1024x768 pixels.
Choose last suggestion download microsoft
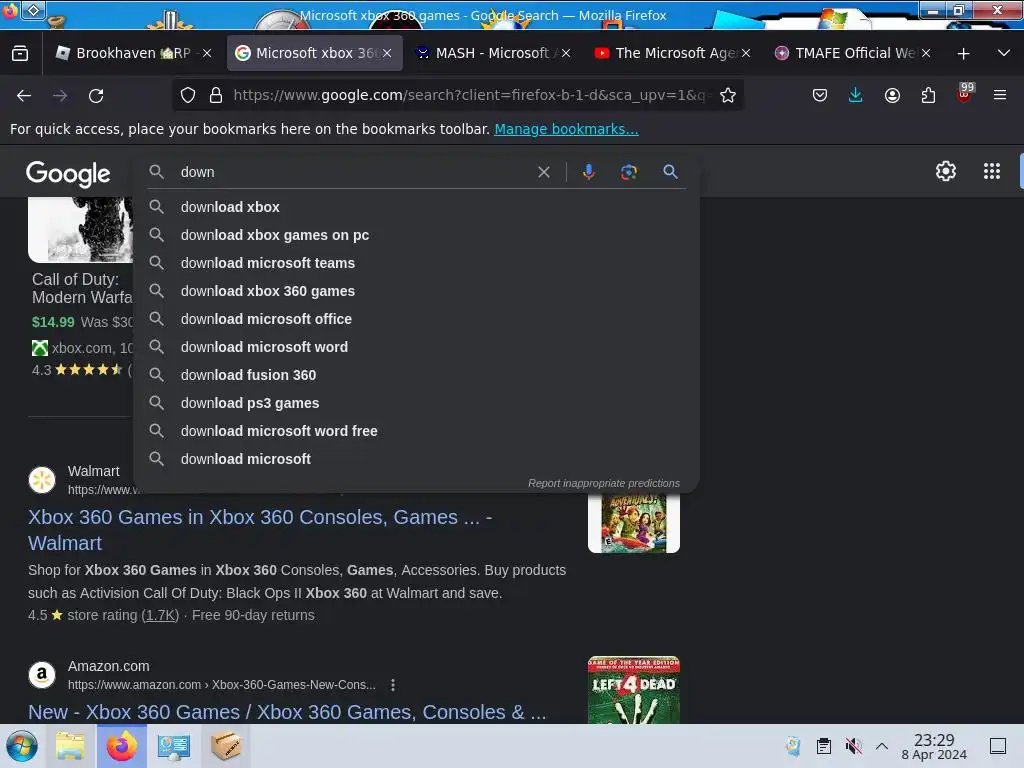[x=417, y=460]
